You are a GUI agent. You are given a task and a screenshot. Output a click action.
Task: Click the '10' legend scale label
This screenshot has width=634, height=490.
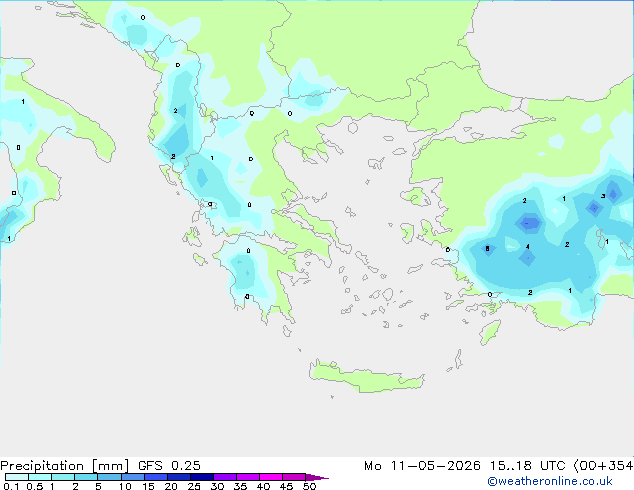tap(125, 486)
